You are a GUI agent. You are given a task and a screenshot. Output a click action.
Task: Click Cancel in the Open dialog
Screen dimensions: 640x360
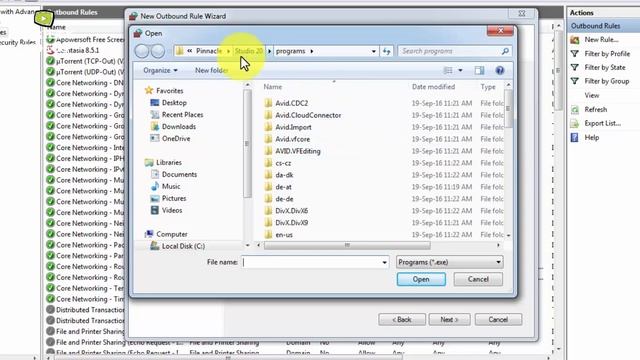pos(478,279)
